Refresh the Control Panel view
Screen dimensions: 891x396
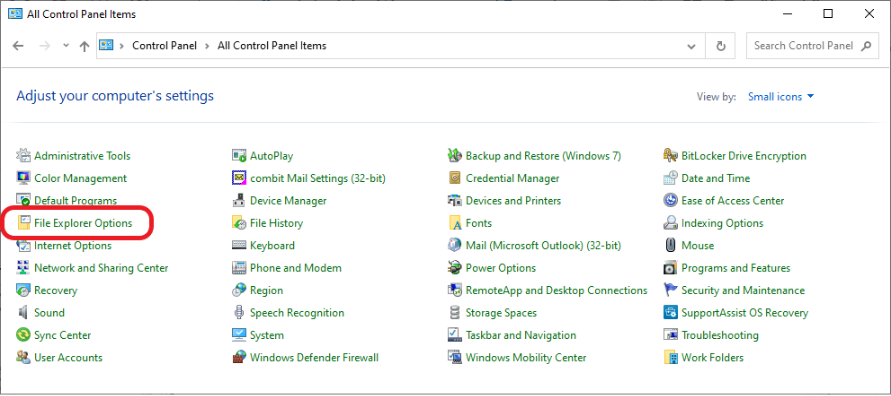[721, 46]
